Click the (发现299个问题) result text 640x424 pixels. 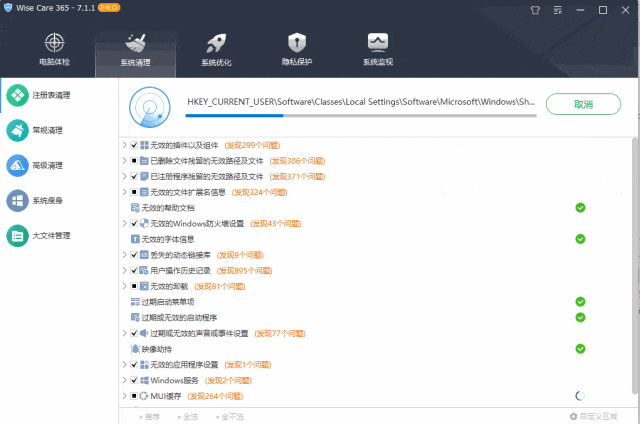click(x=252, y=145)
